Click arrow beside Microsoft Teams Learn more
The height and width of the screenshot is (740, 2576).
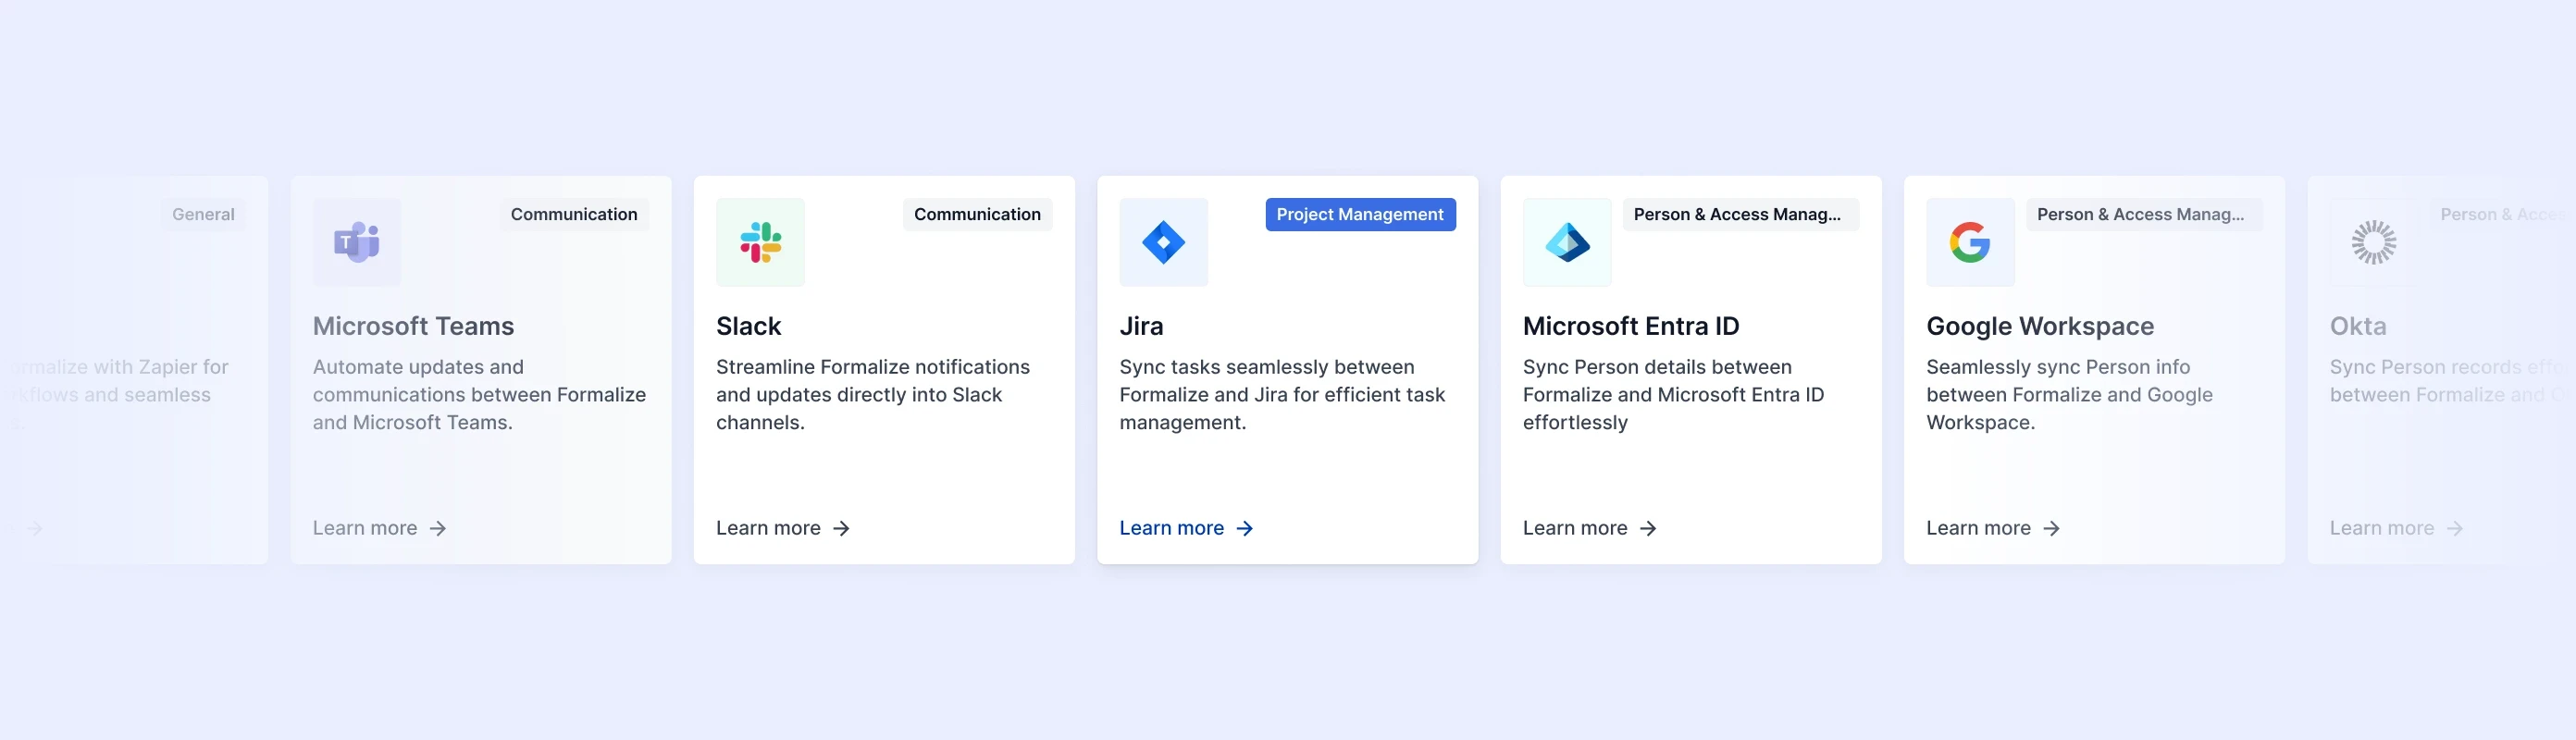[x=438, y=528]
